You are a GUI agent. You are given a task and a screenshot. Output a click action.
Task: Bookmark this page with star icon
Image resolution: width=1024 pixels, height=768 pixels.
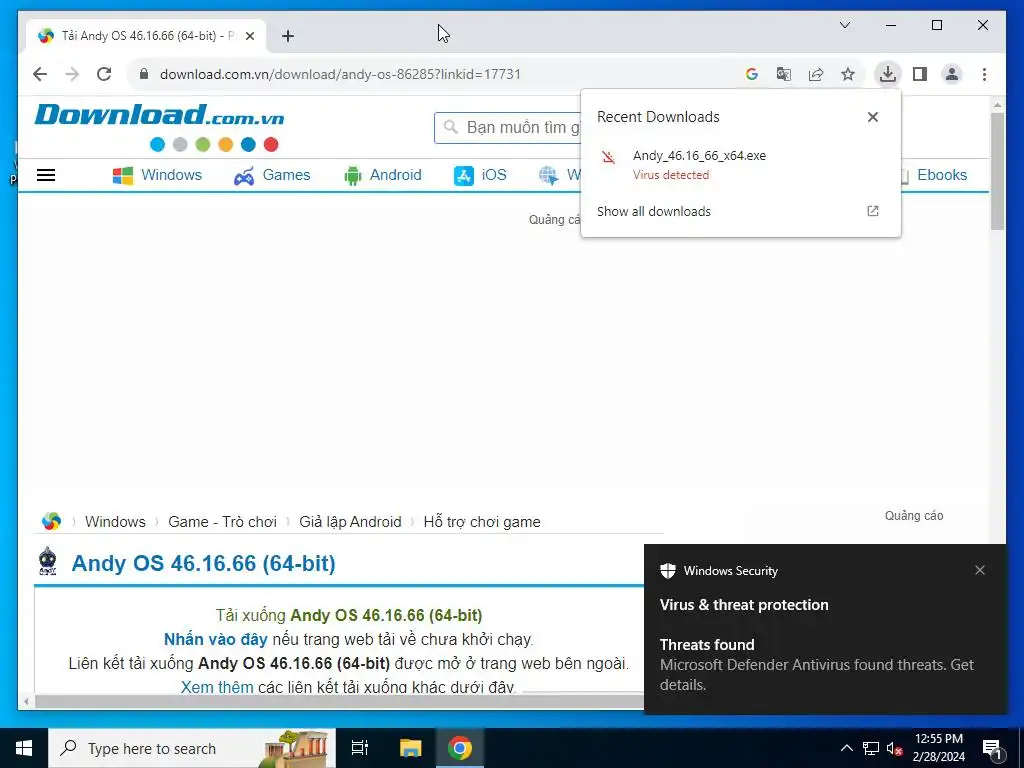[848, 74]
